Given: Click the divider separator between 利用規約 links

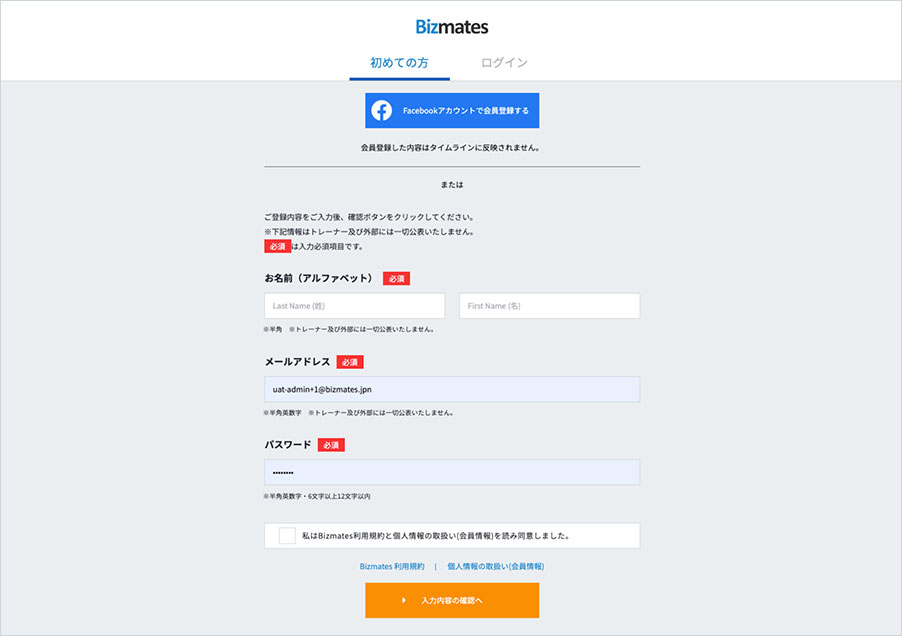Looking at the screenshot, I should tap(437, 566).
